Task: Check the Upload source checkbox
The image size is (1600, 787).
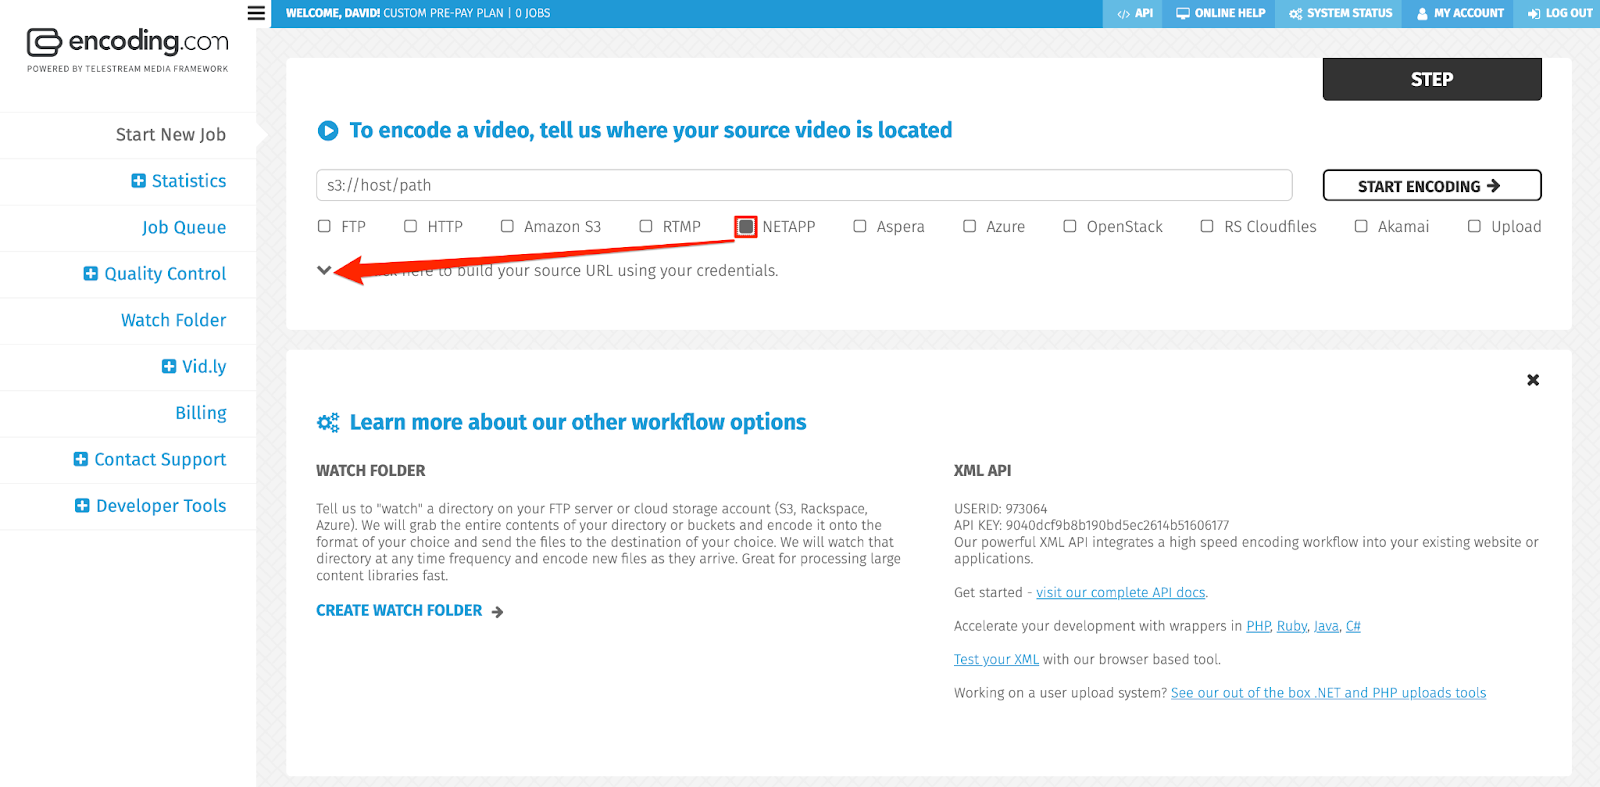Action: coord(1474,226)
